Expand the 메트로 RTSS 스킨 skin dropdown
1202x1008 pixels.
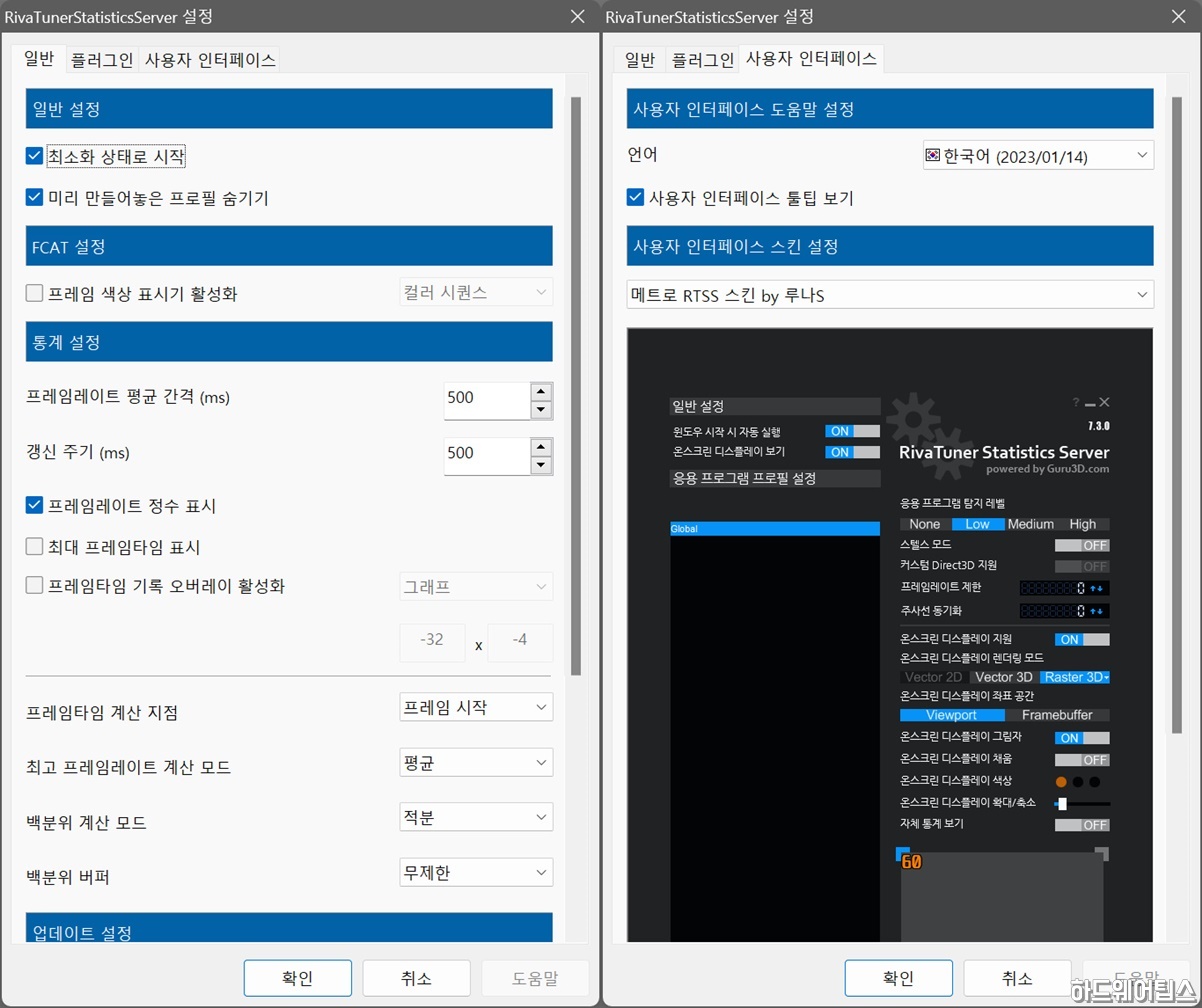click(x=890, y=295)
